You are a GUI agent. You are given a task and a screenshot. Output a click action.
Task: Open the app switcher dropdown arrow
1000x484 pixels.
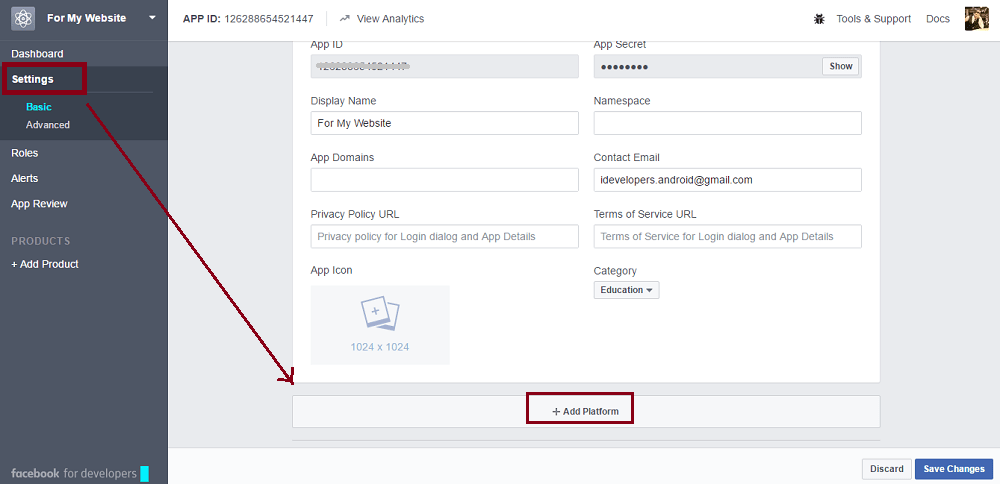click(152, 18)
